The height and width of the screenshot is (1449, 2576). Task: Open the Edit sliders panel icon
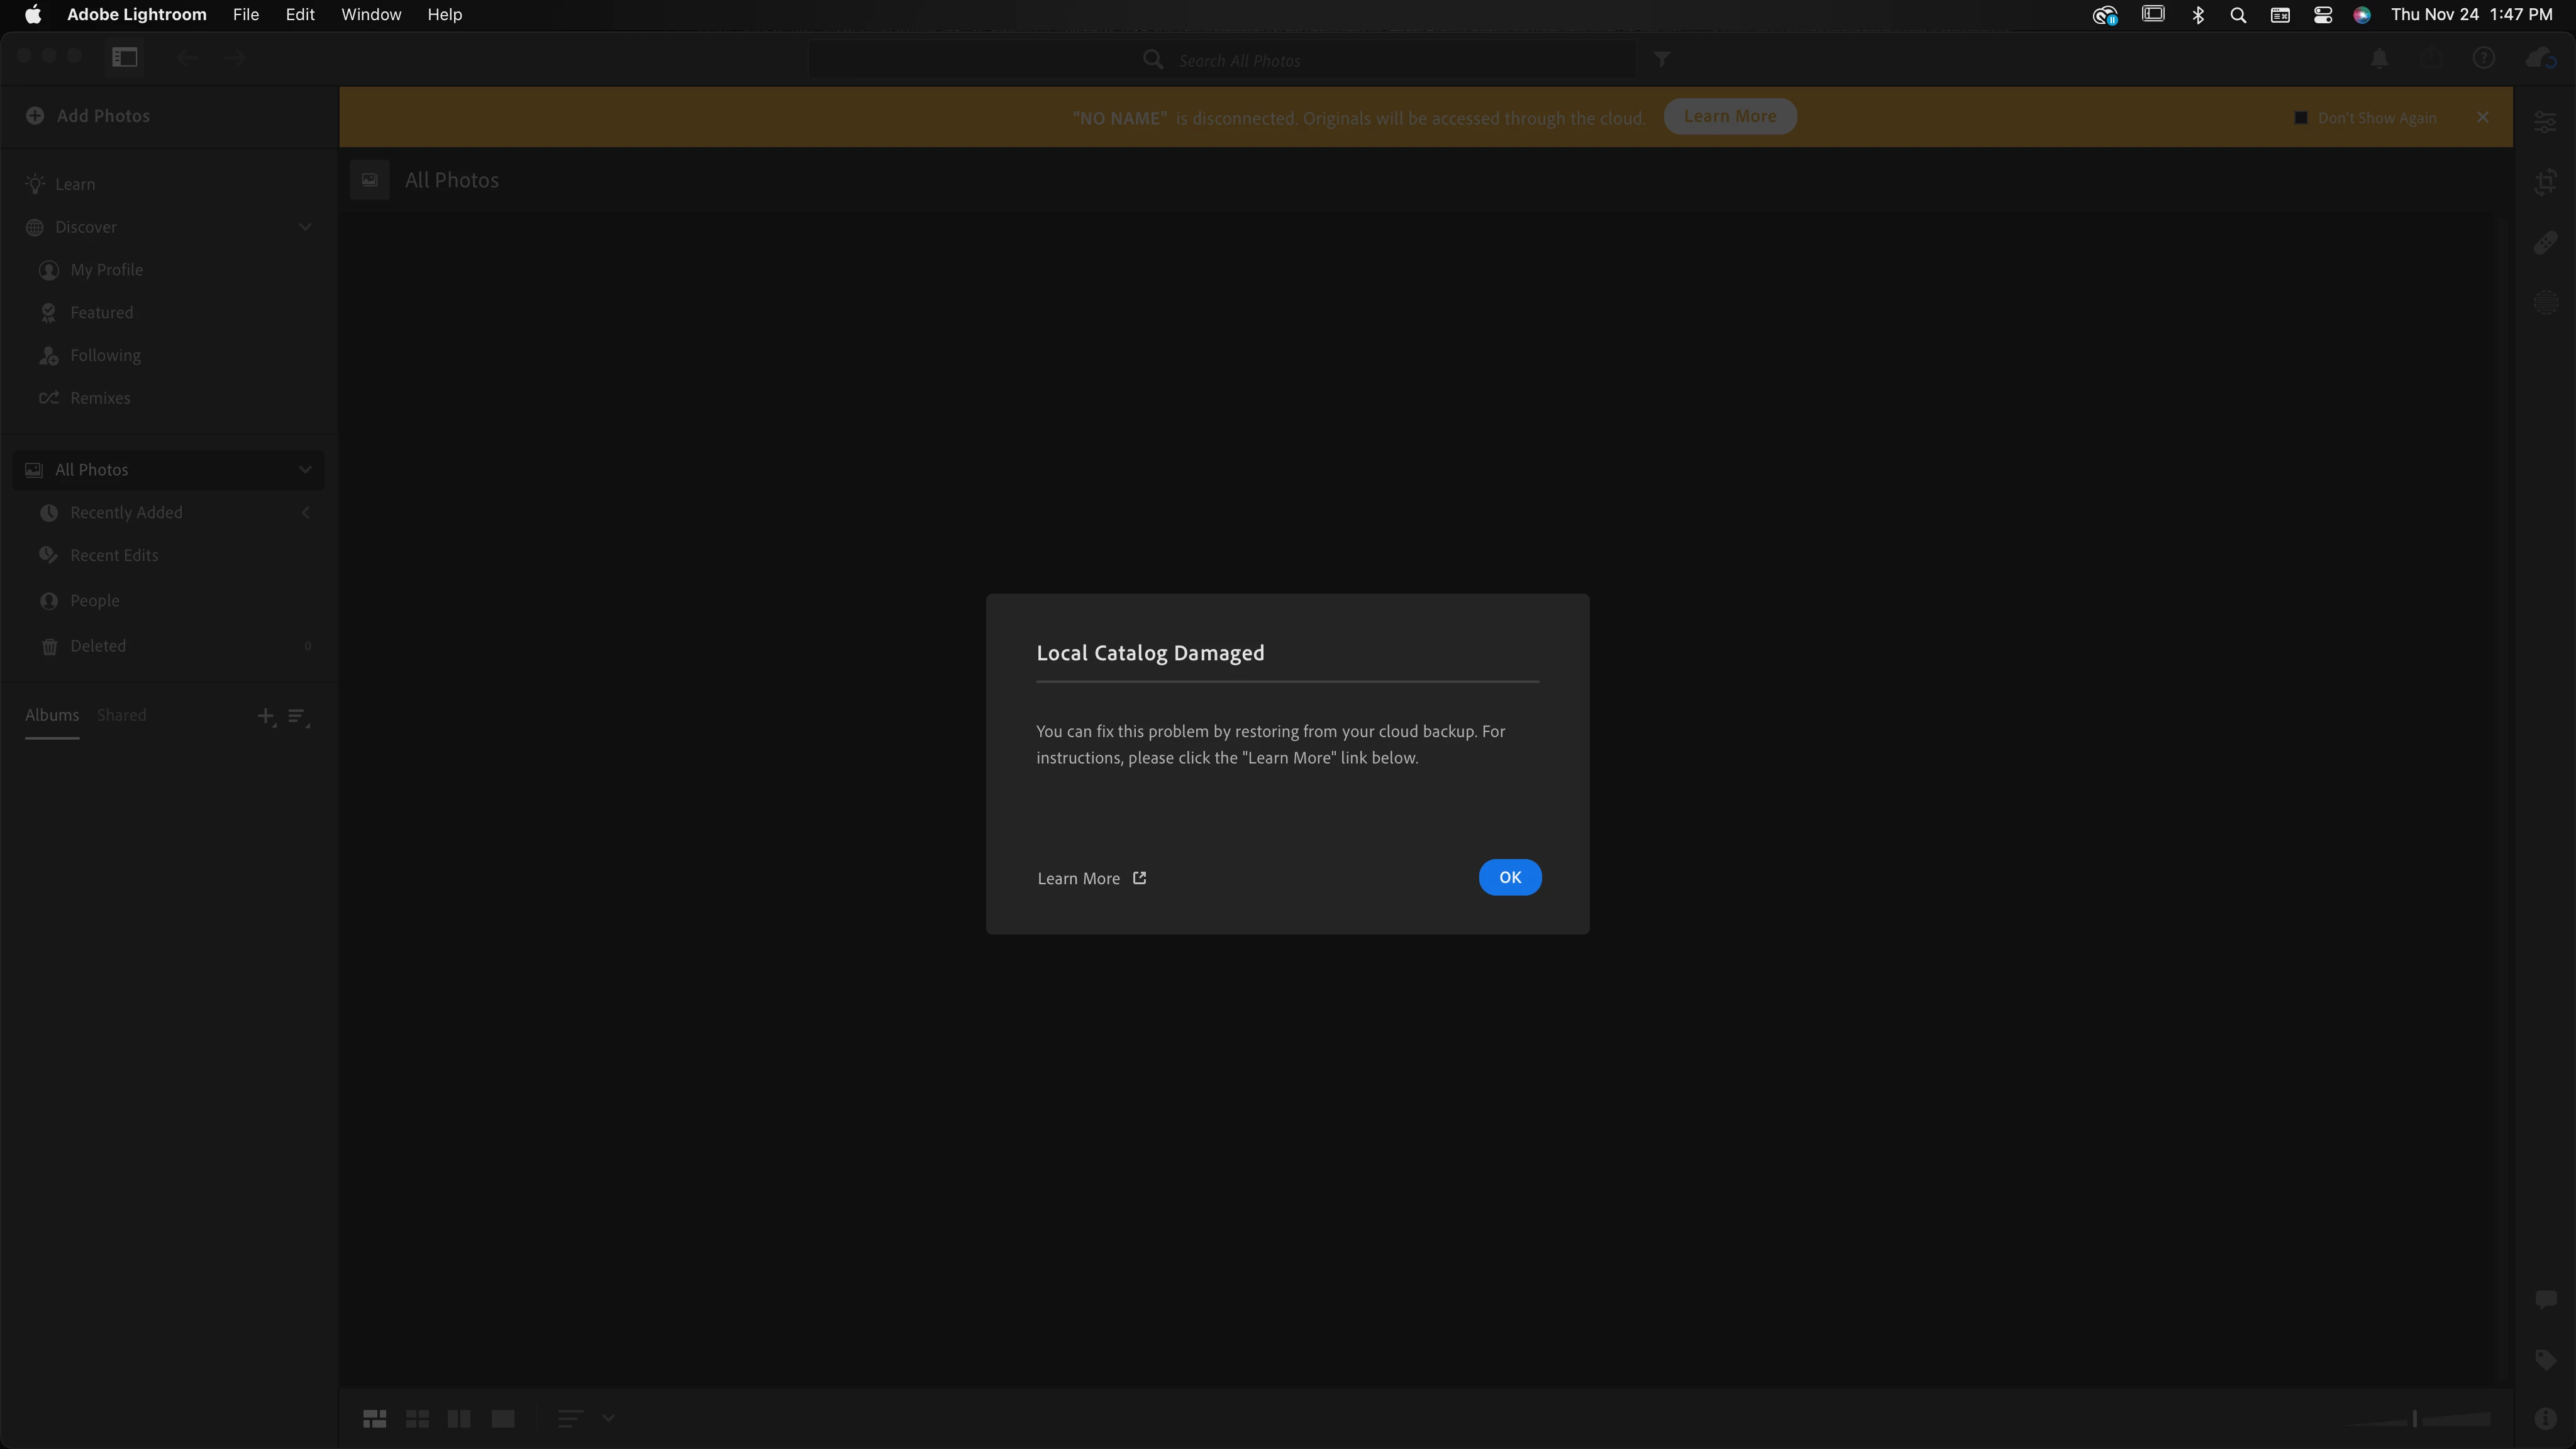[x=2545, y=122]
